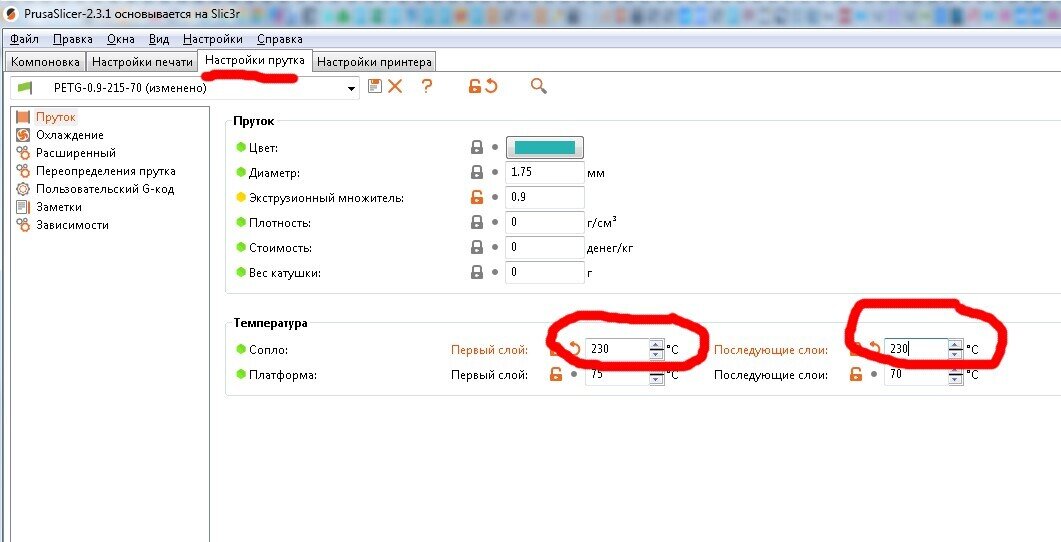
Task: Click the Стоимость input field
Action: [545, 248]
